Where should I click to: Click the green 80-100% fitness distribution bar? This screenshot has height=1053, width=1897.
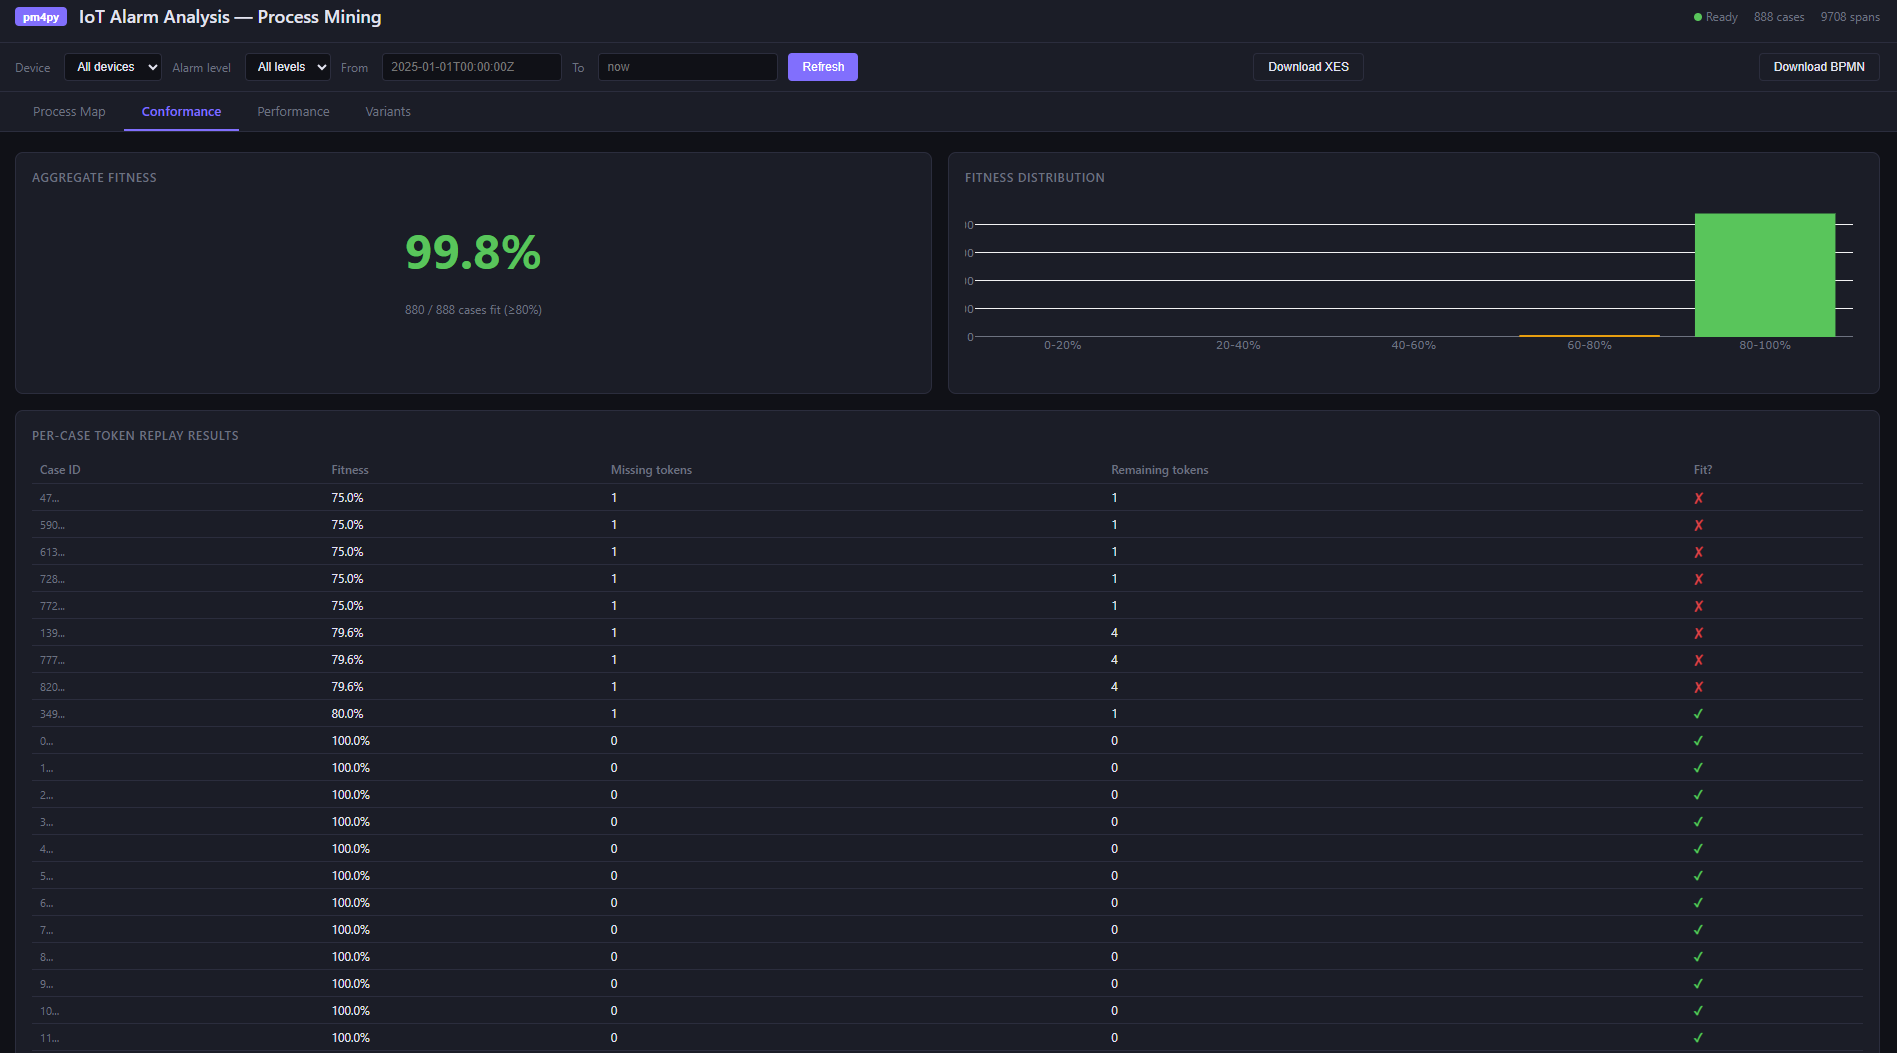(x=1765, y=275)
